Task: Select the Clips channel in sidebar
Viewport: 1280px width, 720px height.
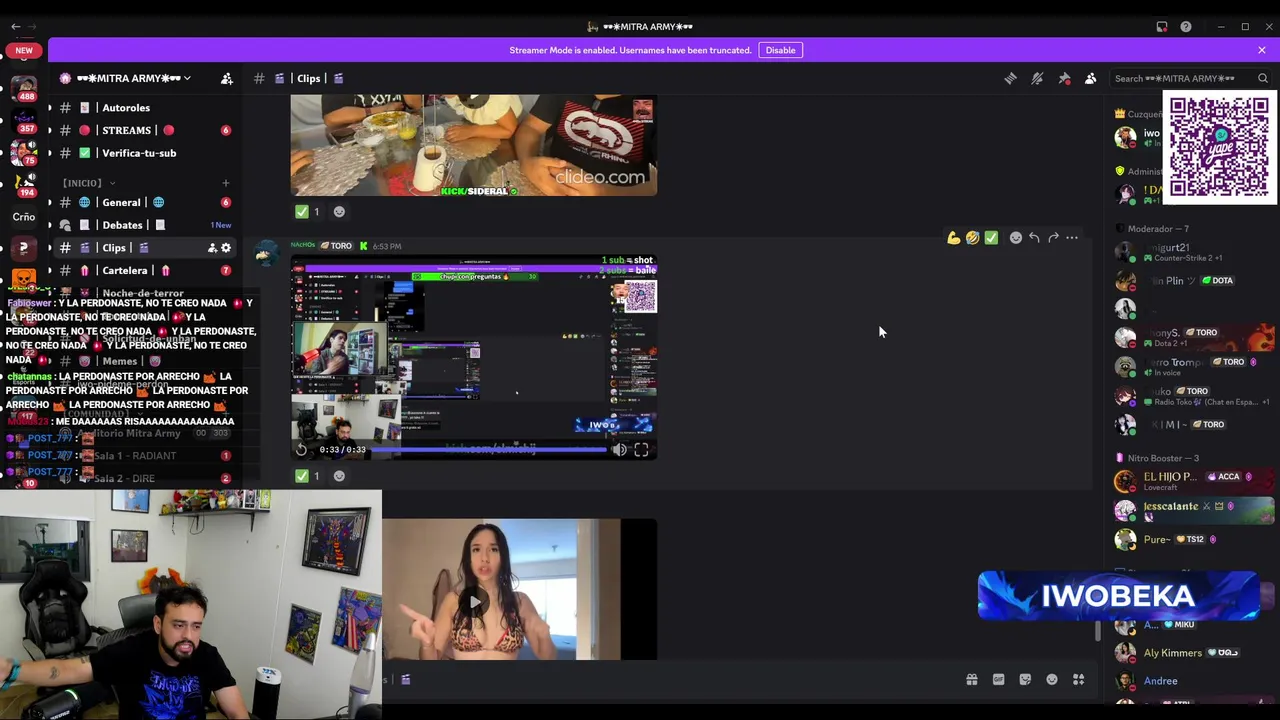Action: pyautogui.click(x=146, y=248)
